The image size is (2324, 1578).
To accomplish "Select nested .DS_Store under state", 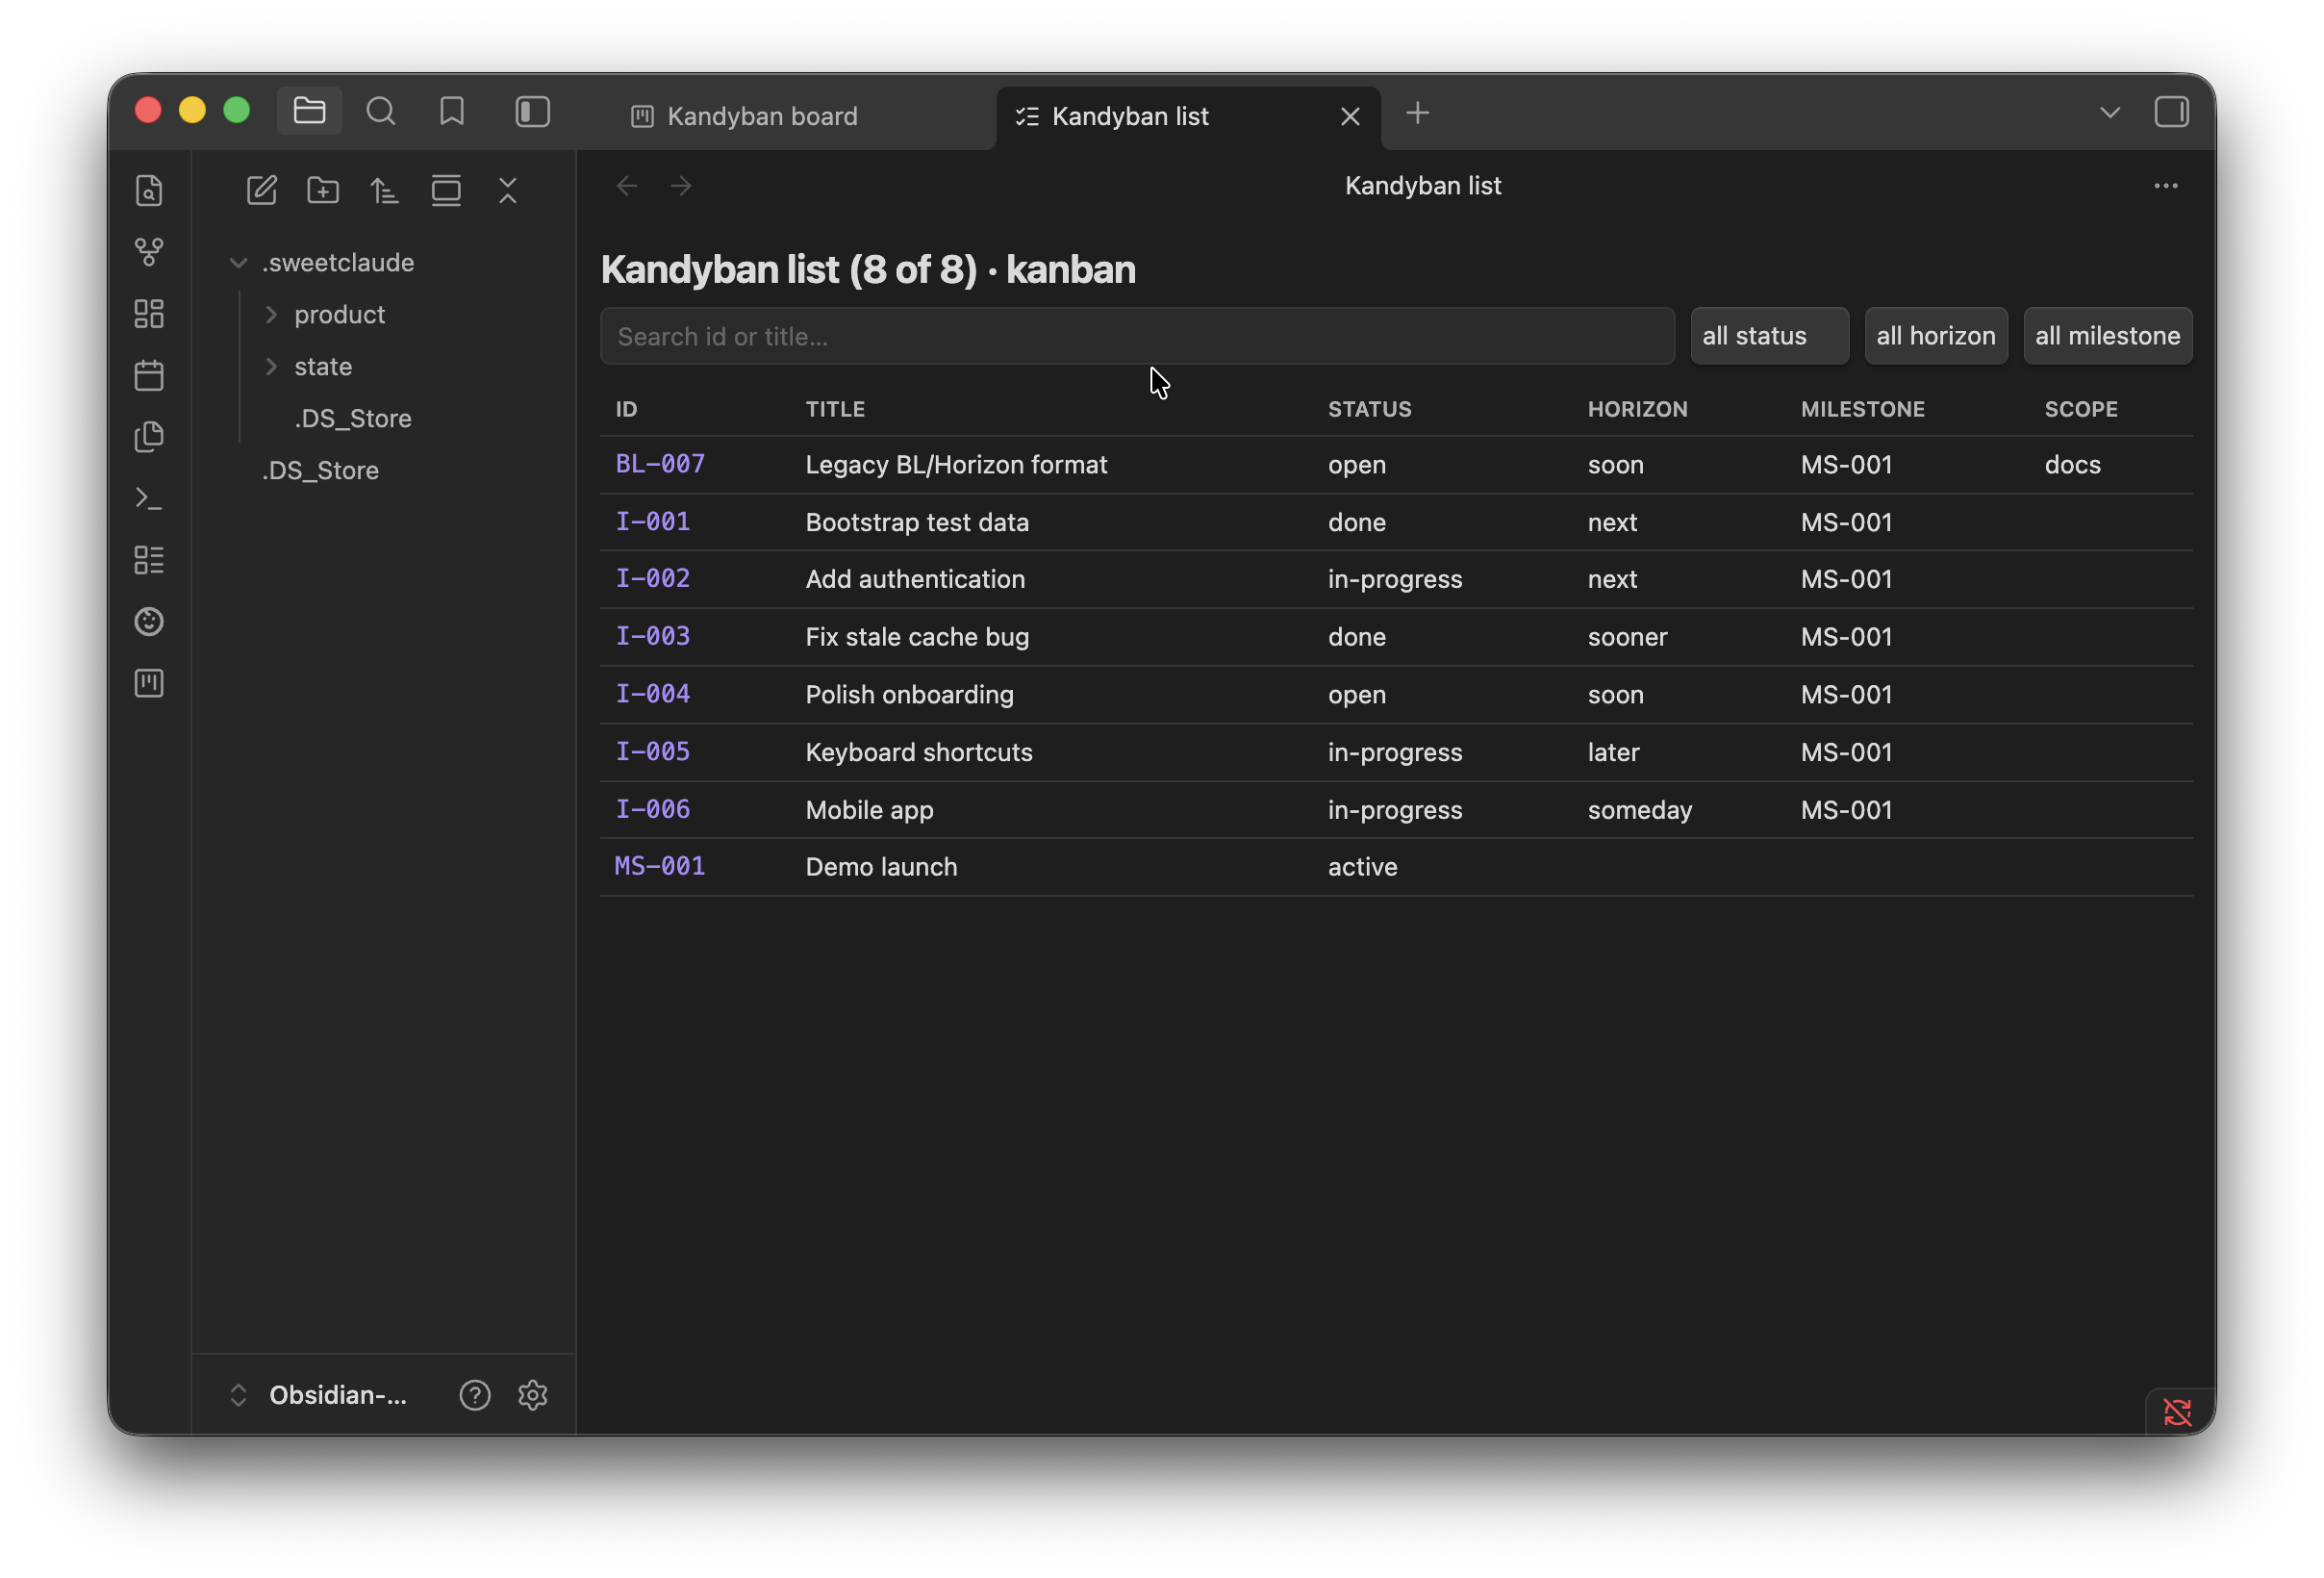I will [352, 419].
